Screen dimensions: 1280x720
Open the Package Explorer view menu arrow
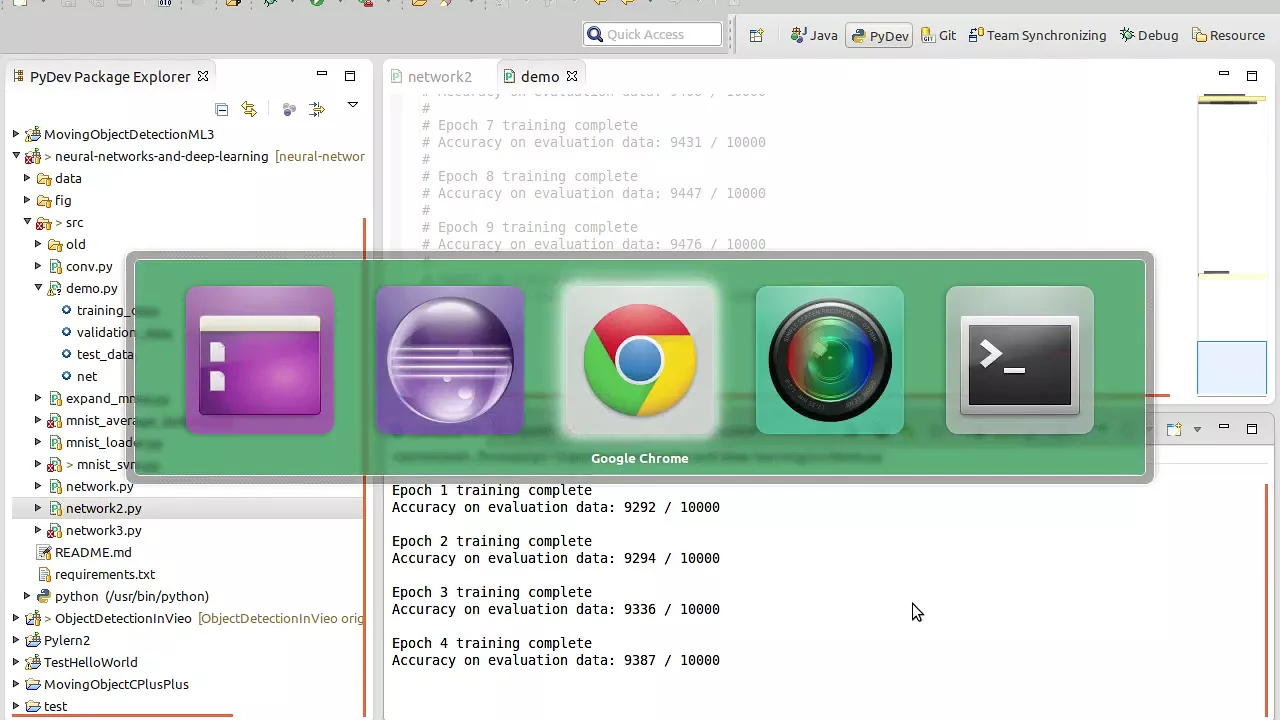(x=352, y=105)
